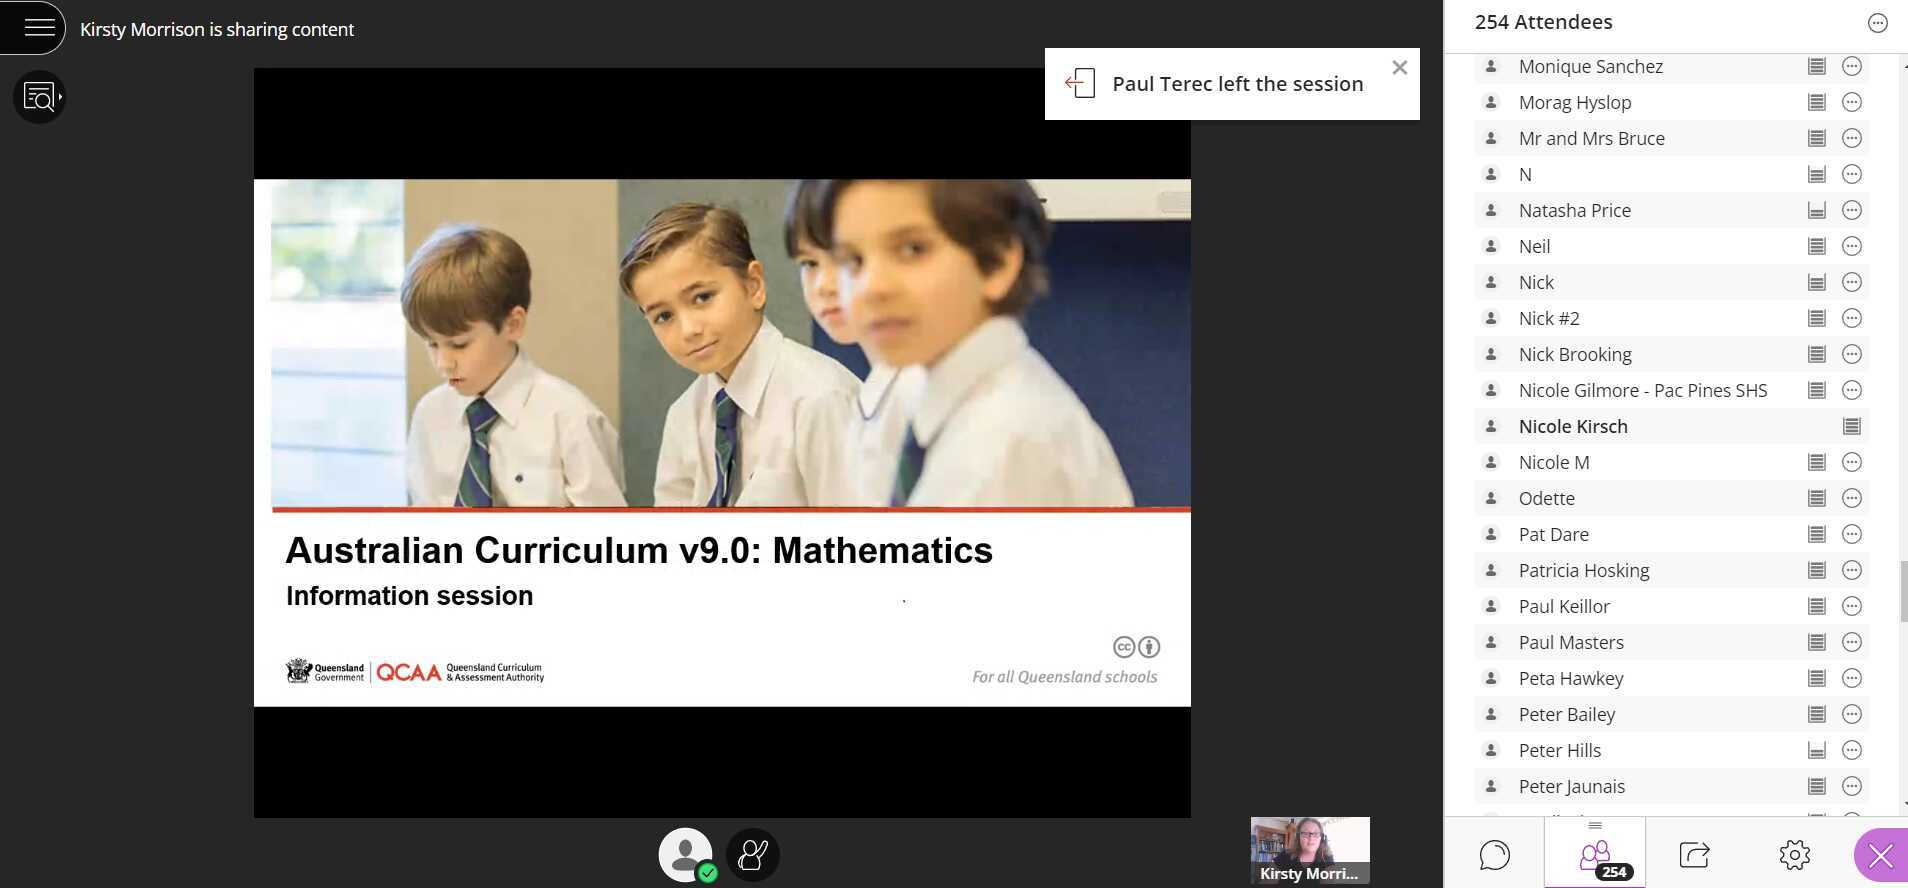Select attendee name Paul Masters

point(1571,642)
